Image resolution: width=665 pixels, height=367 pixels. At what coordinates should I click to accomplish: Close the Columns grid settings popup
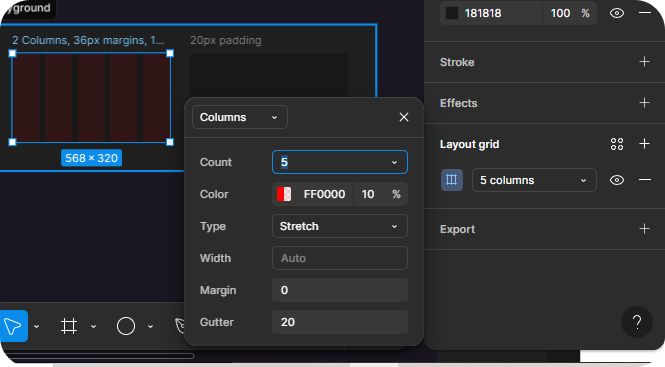click(404, 117)
